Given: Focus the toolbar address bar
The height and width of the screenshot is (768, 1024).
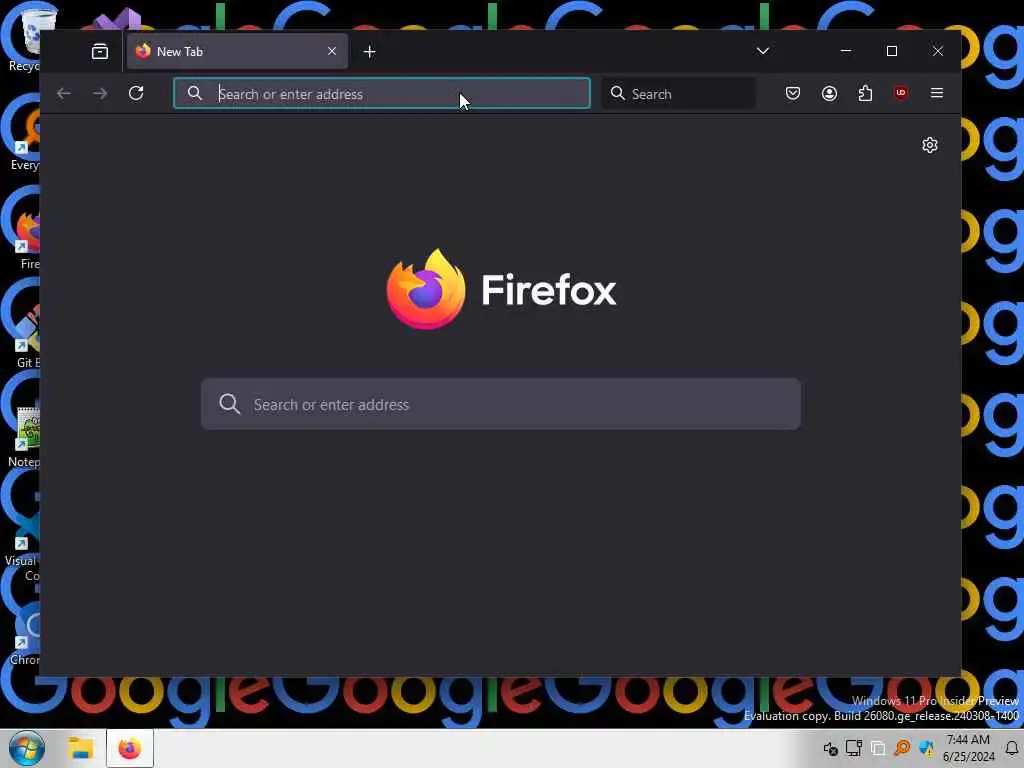Looking at the screenshot, I should pos(381,93).
